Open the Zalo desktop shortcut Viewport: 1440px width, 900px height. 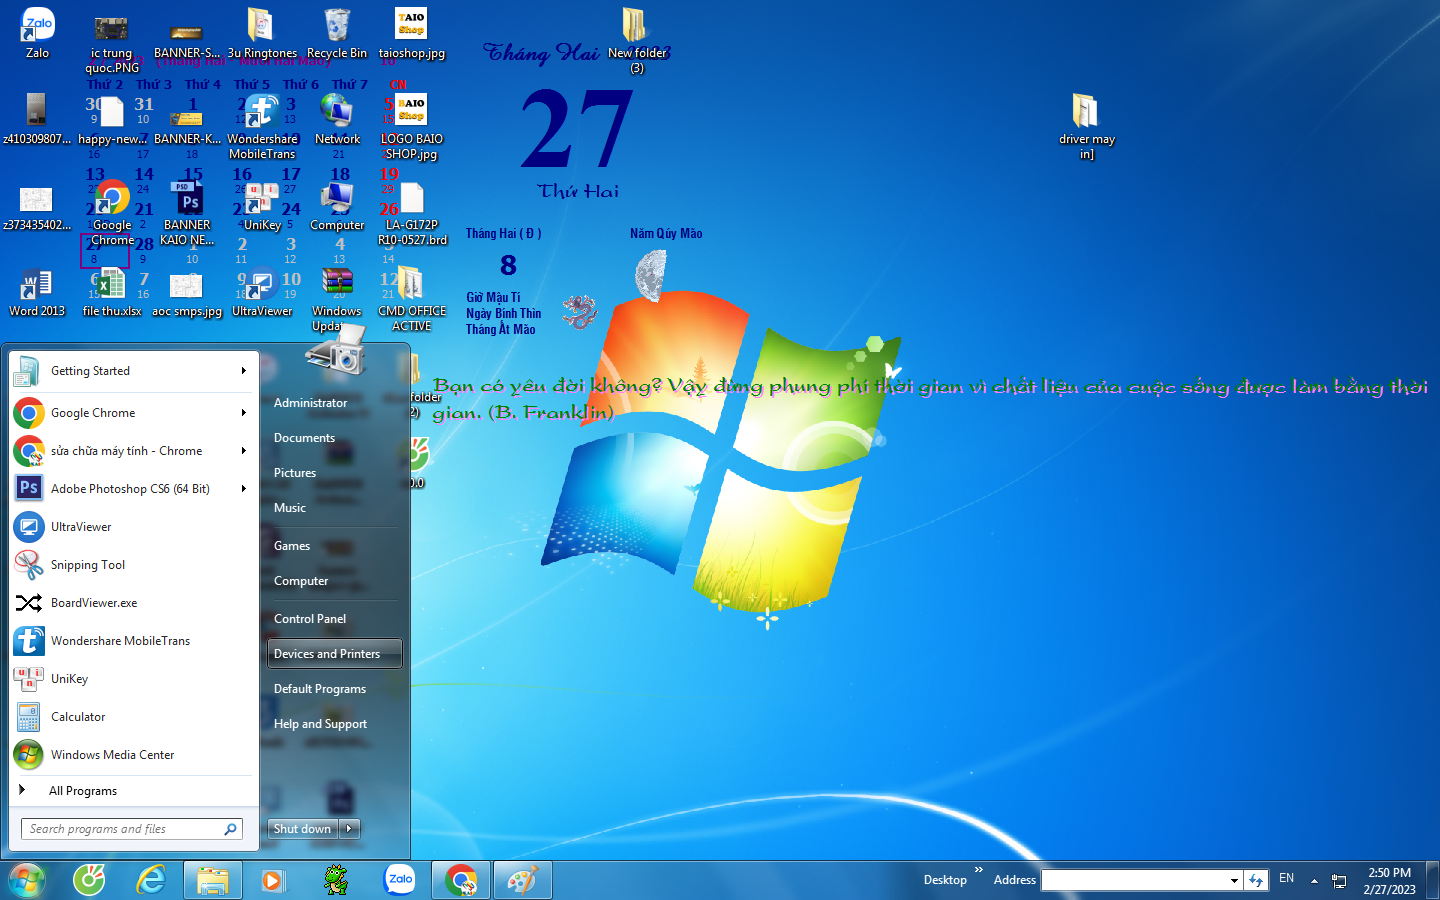[37, 33]
